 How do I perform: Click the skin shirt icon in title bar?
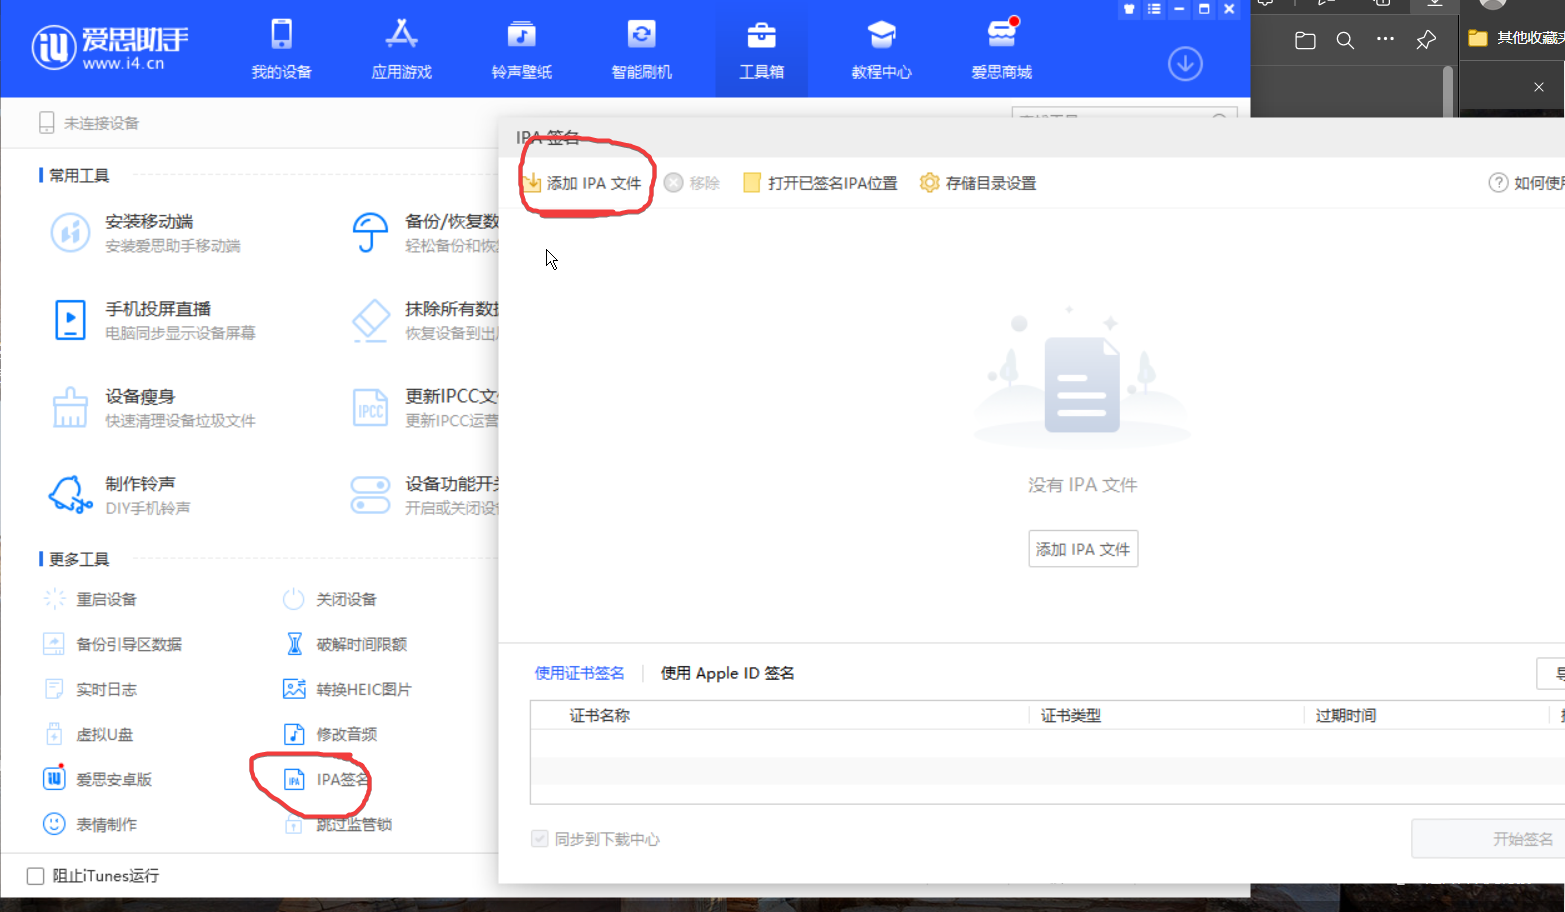pos(1129,9)
